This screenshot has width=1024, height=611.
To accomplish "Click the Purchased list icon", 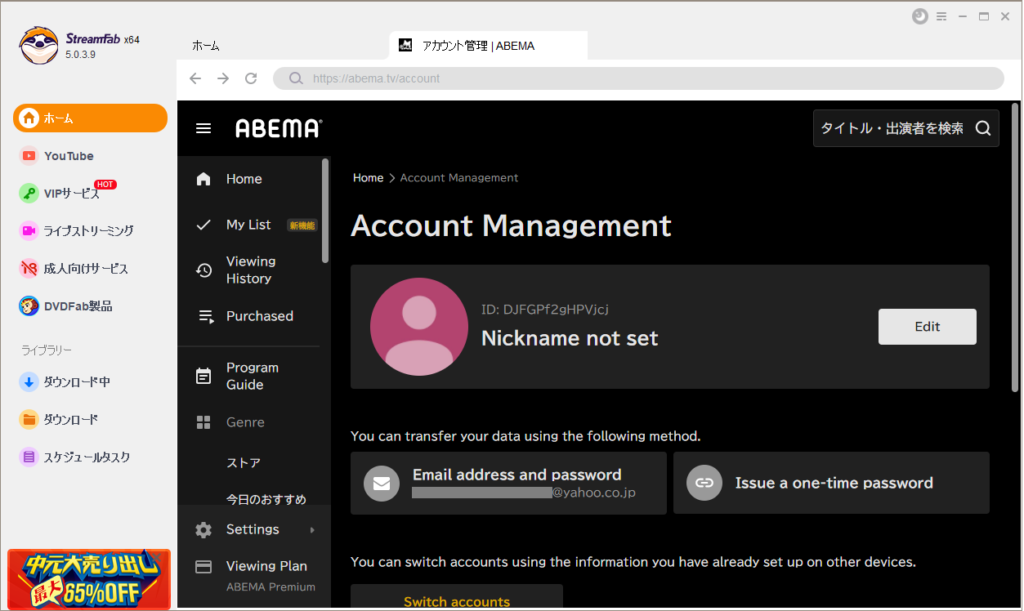I will click(206, 317).
